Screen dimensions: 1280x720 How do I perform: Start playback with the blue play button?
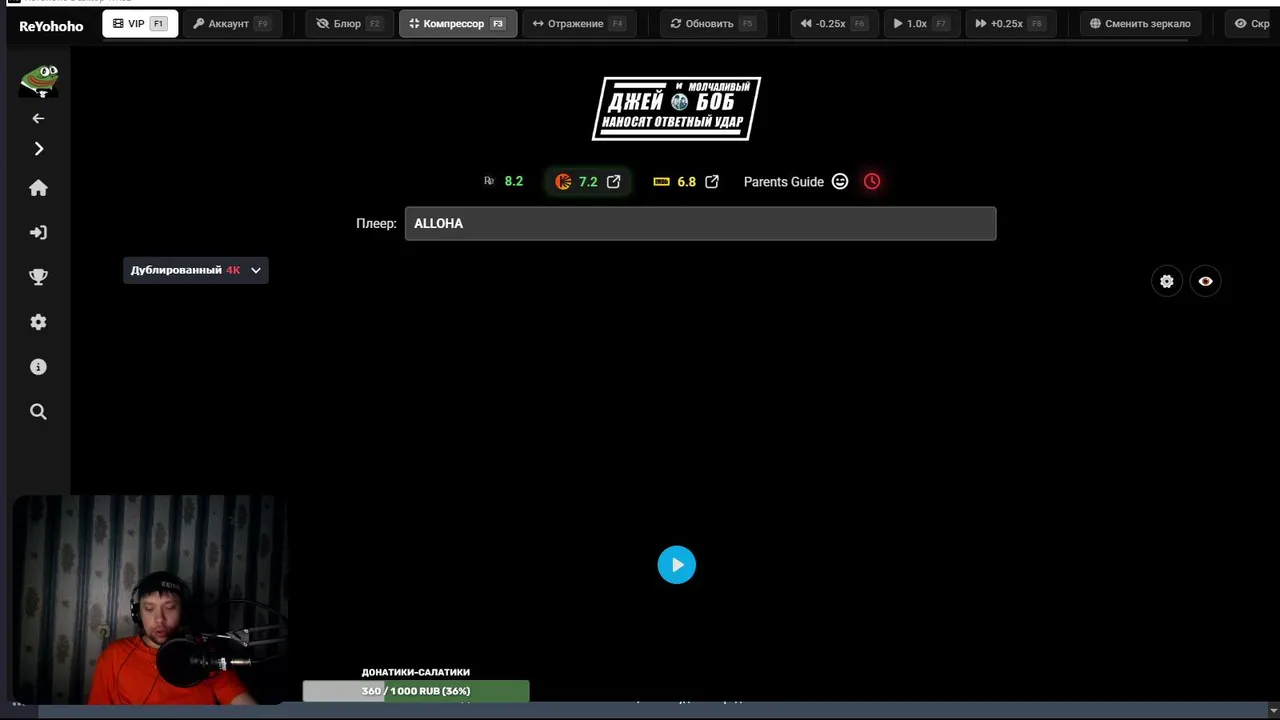[677, 565]
